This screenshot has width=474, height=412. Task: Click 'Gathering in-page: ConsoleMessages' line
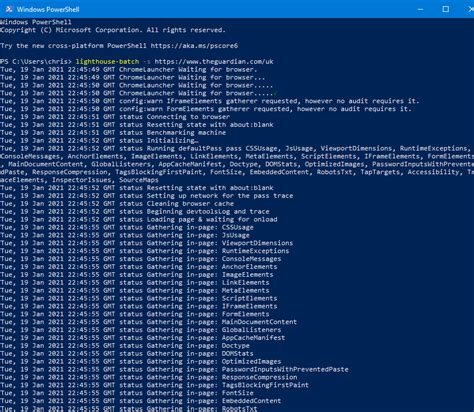click(141, 259)
